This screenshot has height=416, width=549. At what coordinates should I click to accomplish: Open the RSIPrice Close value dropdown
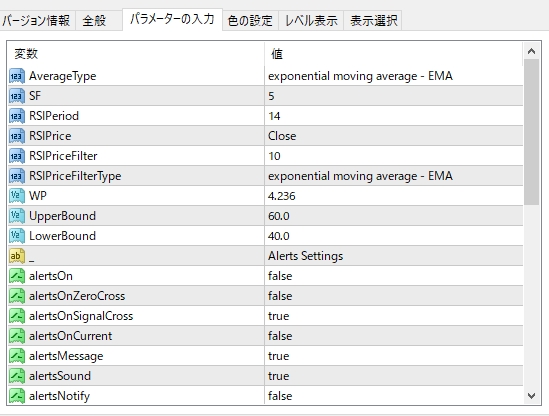tap(394, 136)
